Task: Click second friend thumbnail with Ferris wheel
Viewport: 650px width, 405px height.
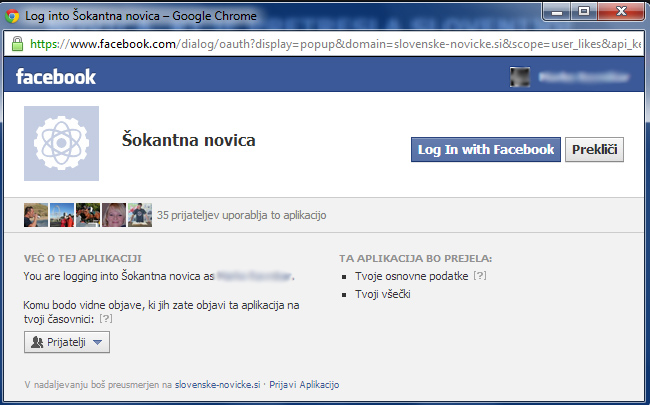Action: (x=62, y=215)
